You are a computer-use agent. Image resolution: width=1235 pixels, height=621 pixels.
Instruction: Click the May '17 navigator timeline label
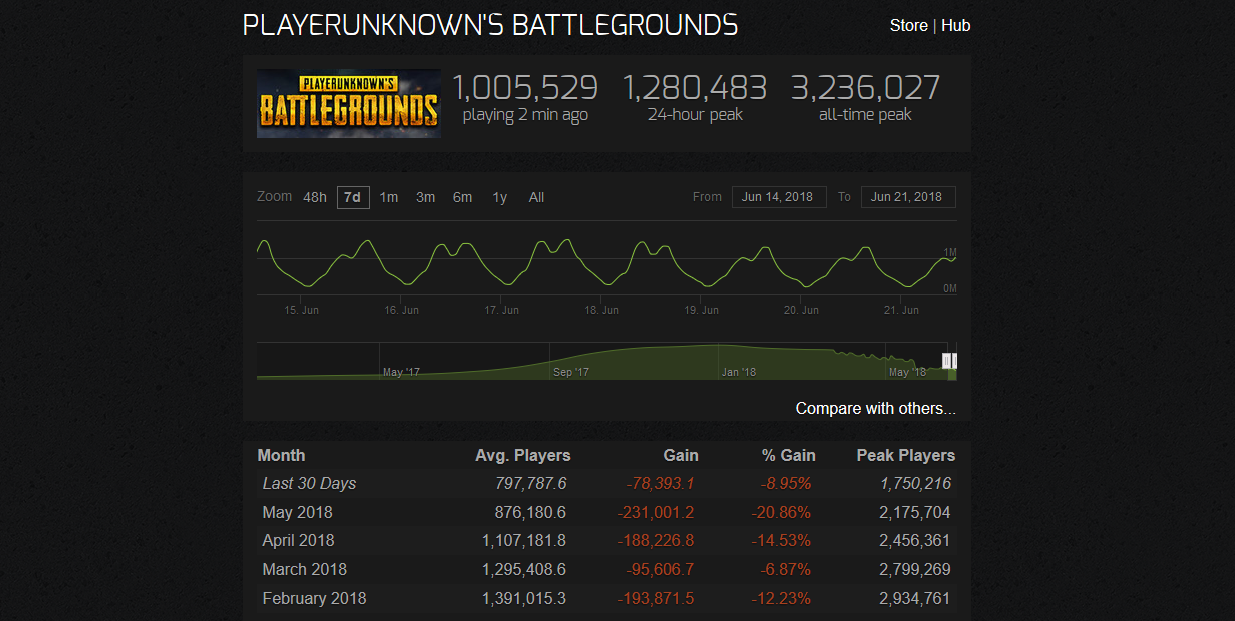pyautogui.click(x=401, y=372)
